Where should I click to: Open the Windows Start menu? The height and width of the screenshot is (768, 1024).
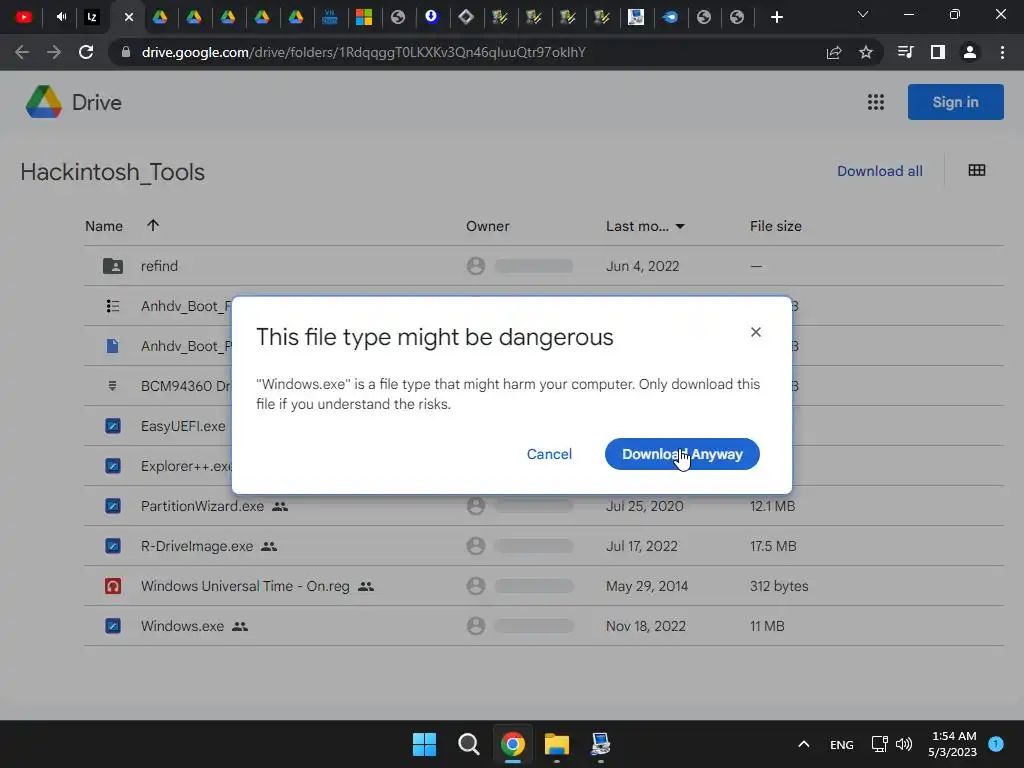pos(424,744)
